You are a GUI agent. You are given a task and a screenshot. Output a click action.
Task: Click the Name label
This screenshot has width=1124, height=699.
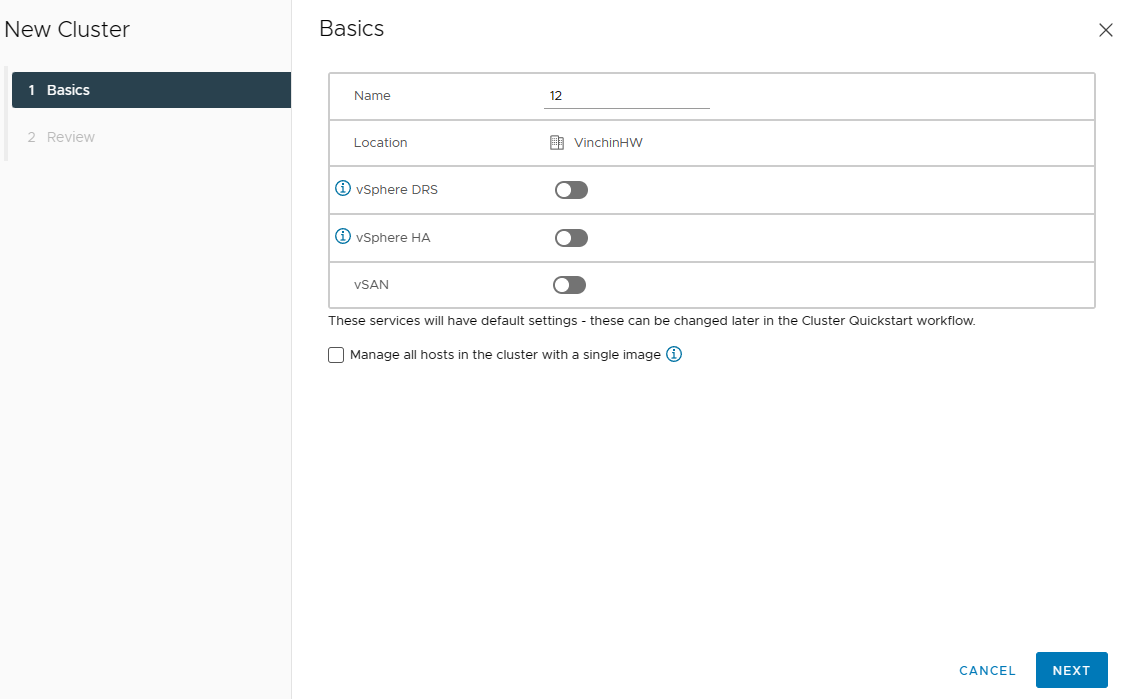pos(372,95)
